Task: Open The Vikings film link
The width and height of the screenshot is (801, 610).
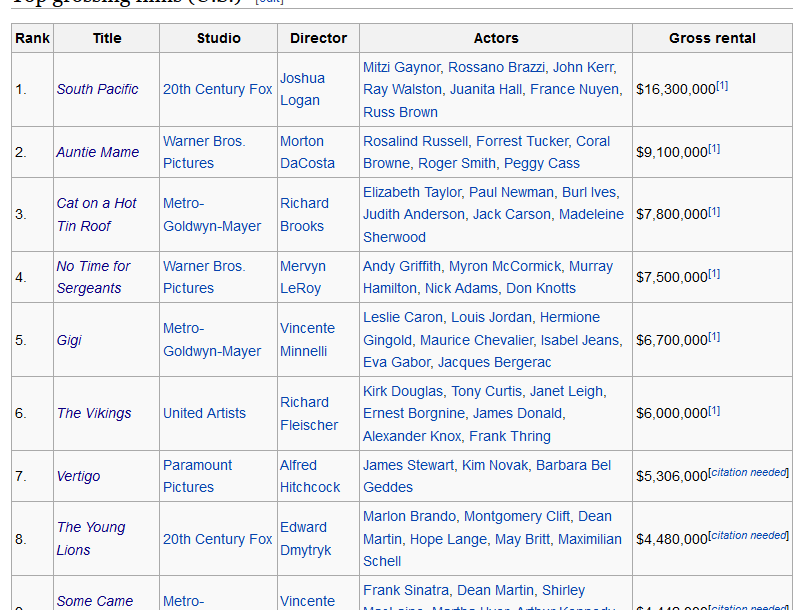Action: click(x=94, y=413)
